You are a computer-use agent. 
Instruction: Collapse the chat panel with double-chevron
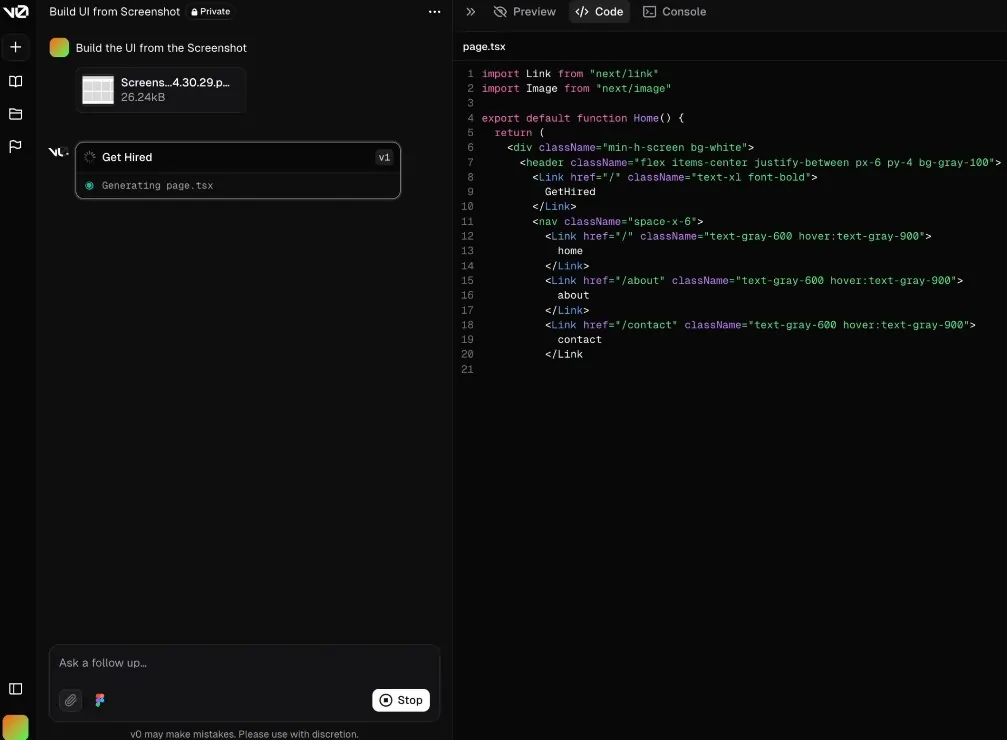click(x=470, y=12)
